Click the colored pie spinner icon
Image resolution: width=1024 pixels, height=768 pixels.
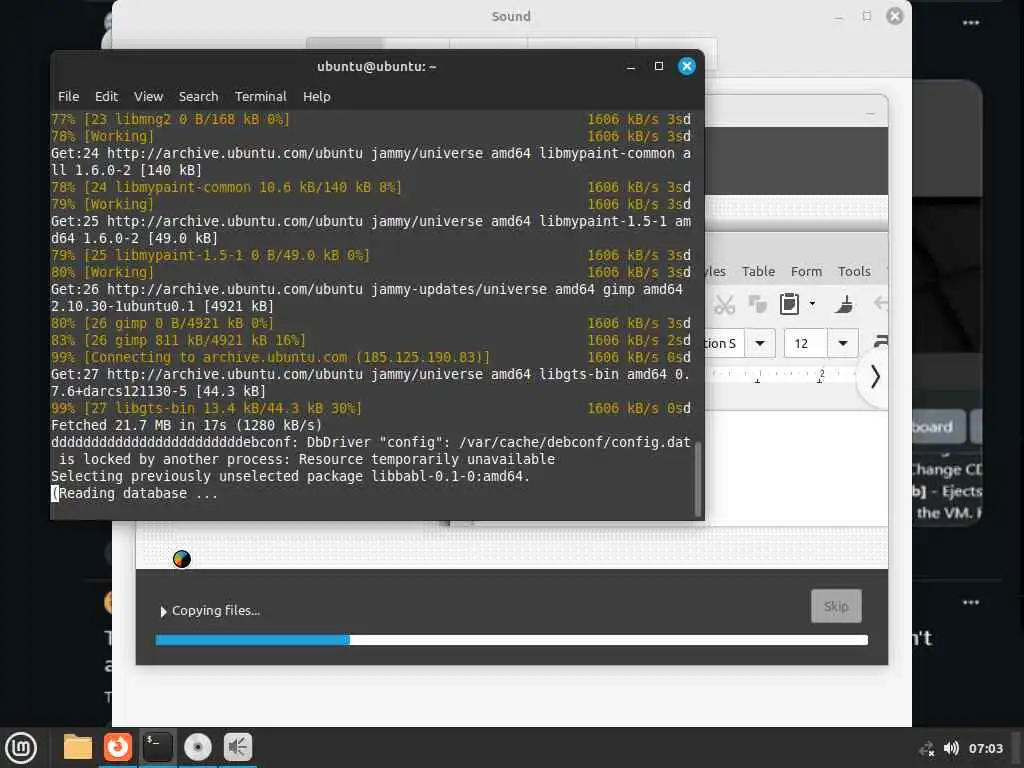pyautogui.click(x=182, y=559)
